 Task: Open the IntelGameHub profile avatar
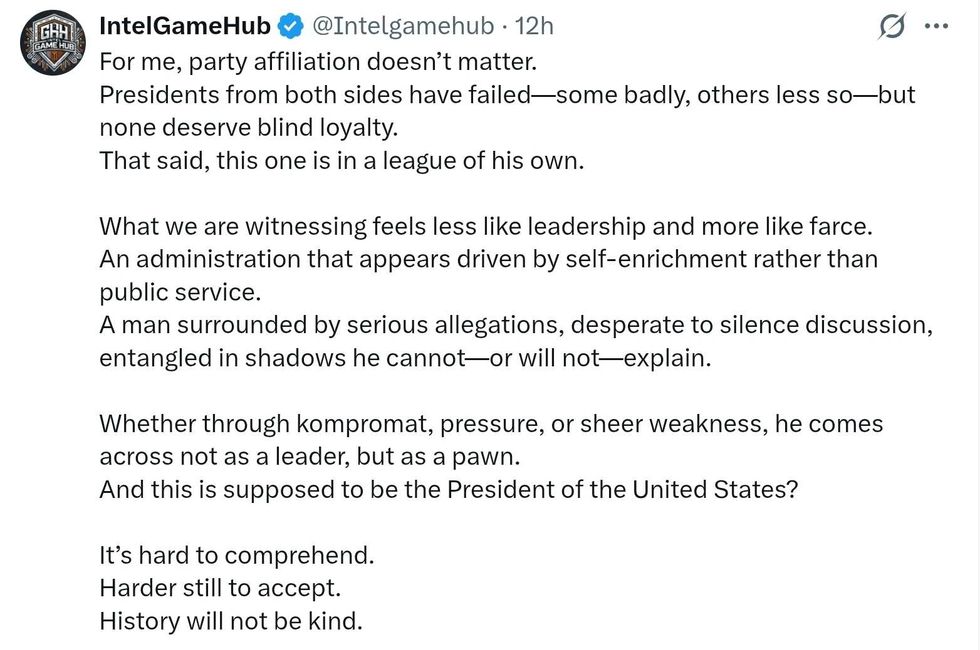(x=53, y=44)
